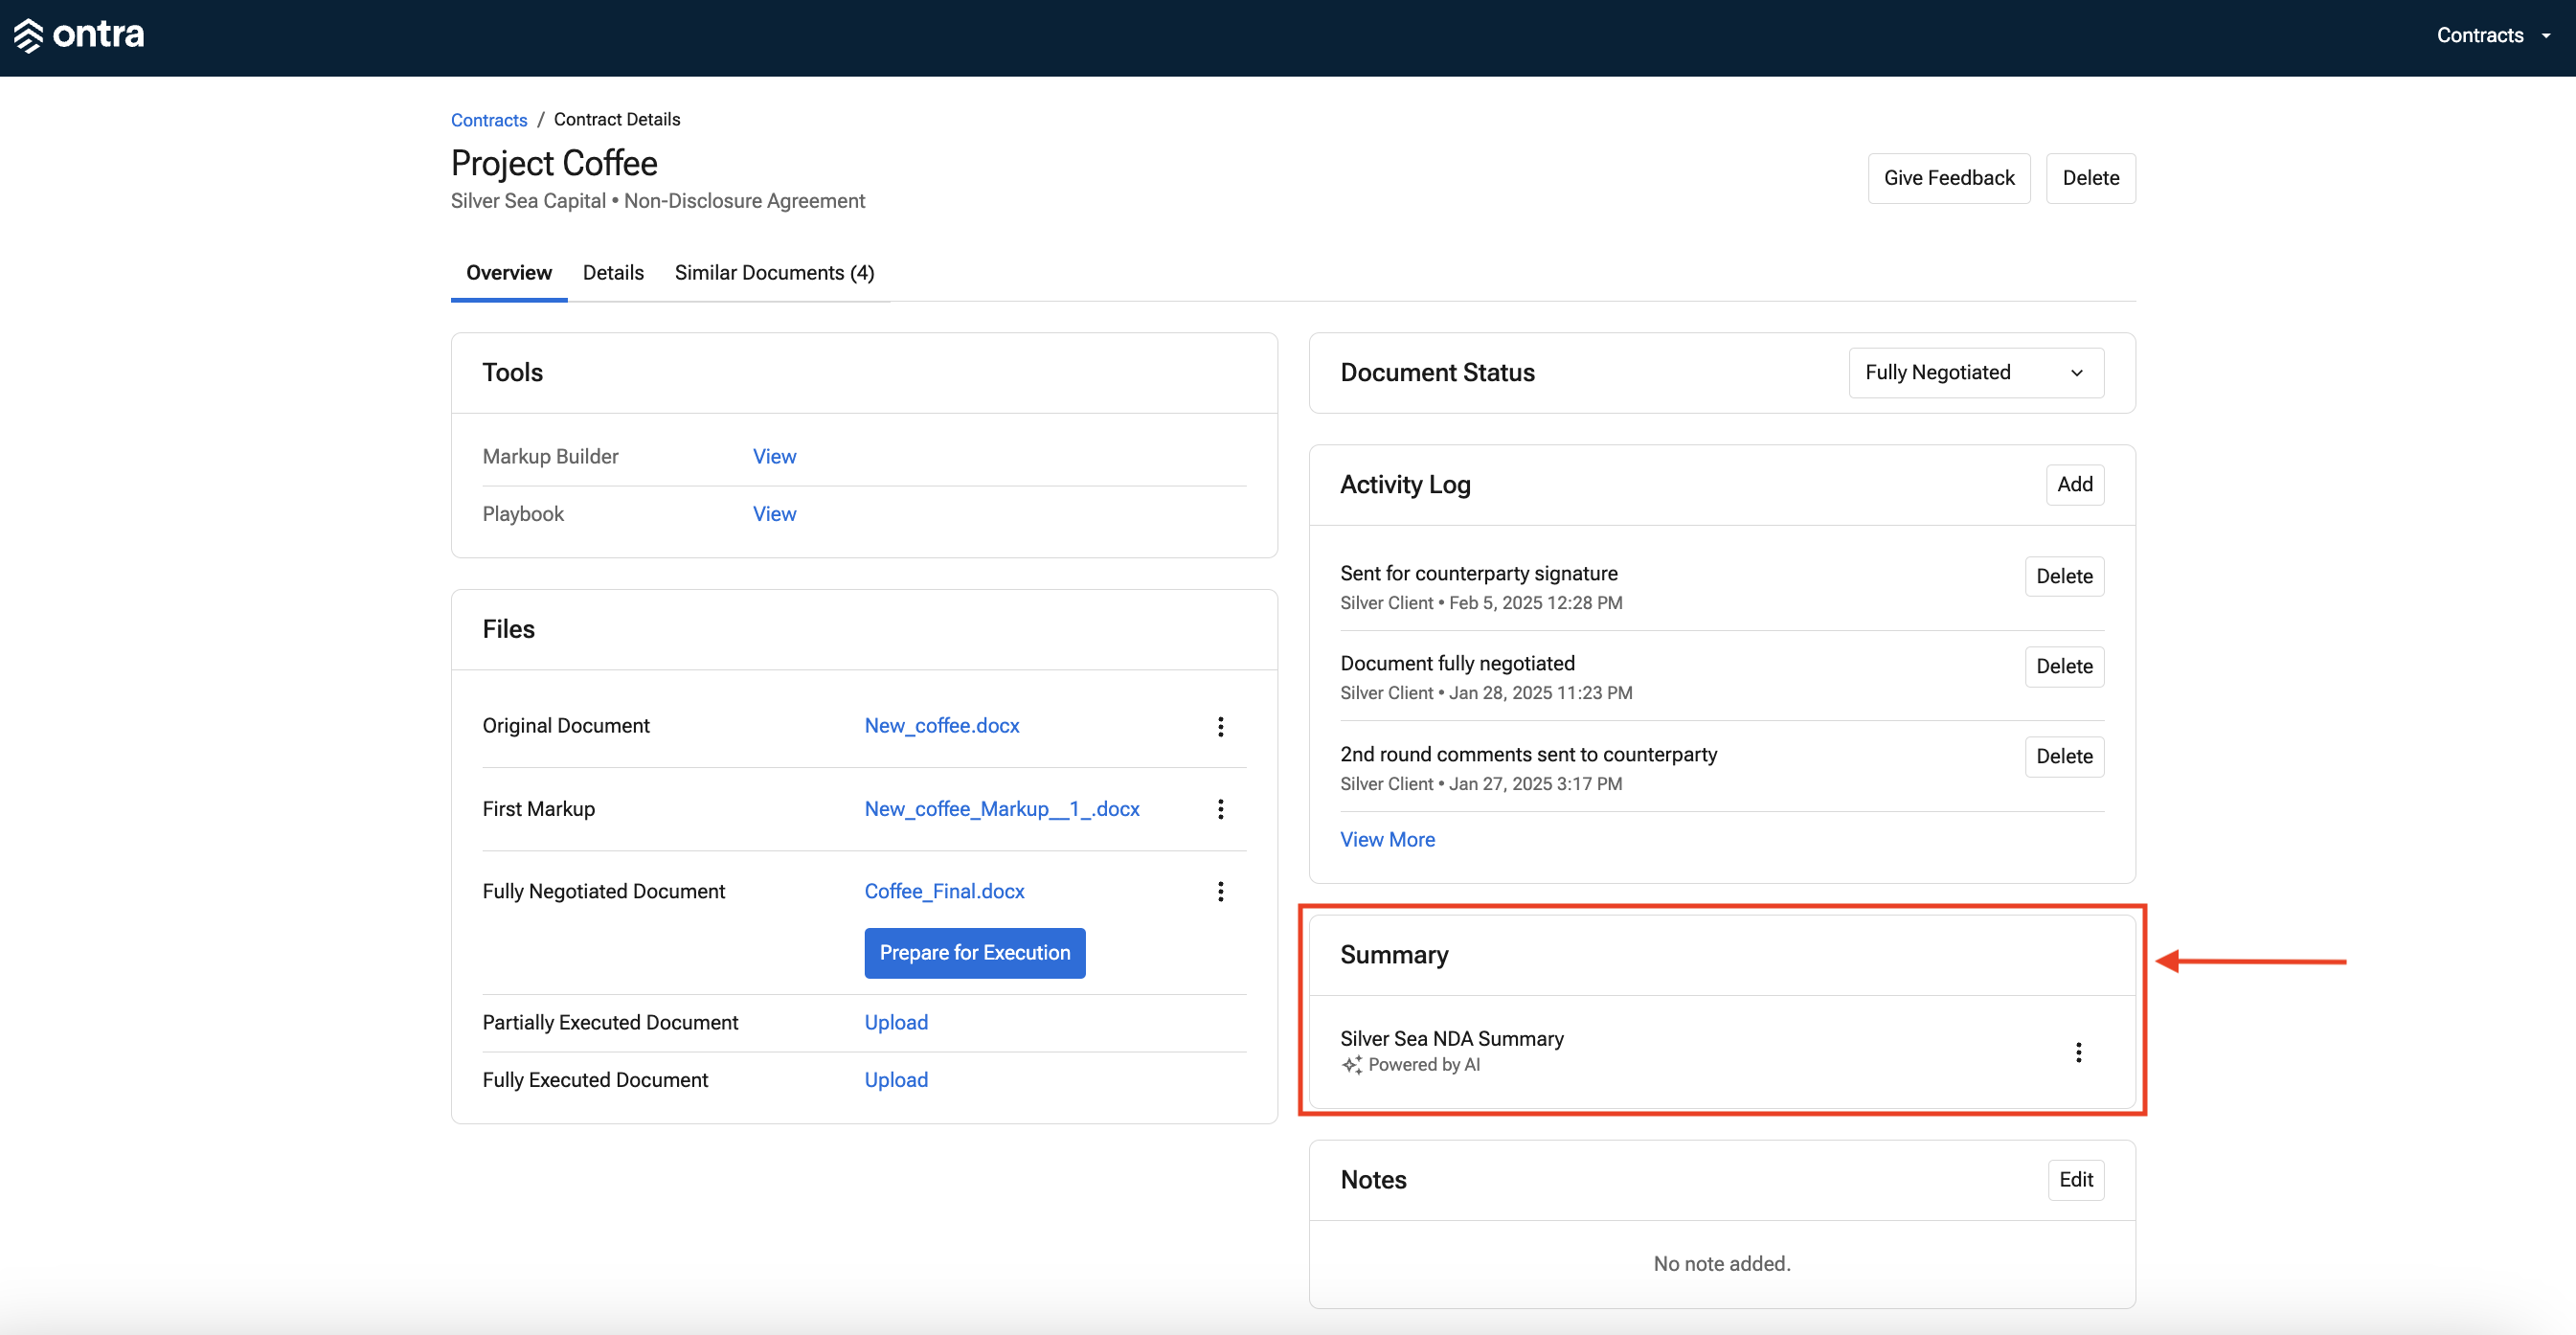Click Silver Sea Capital subtitle text
This screenshot has width=2576, height=1335.
click(528, 200)
